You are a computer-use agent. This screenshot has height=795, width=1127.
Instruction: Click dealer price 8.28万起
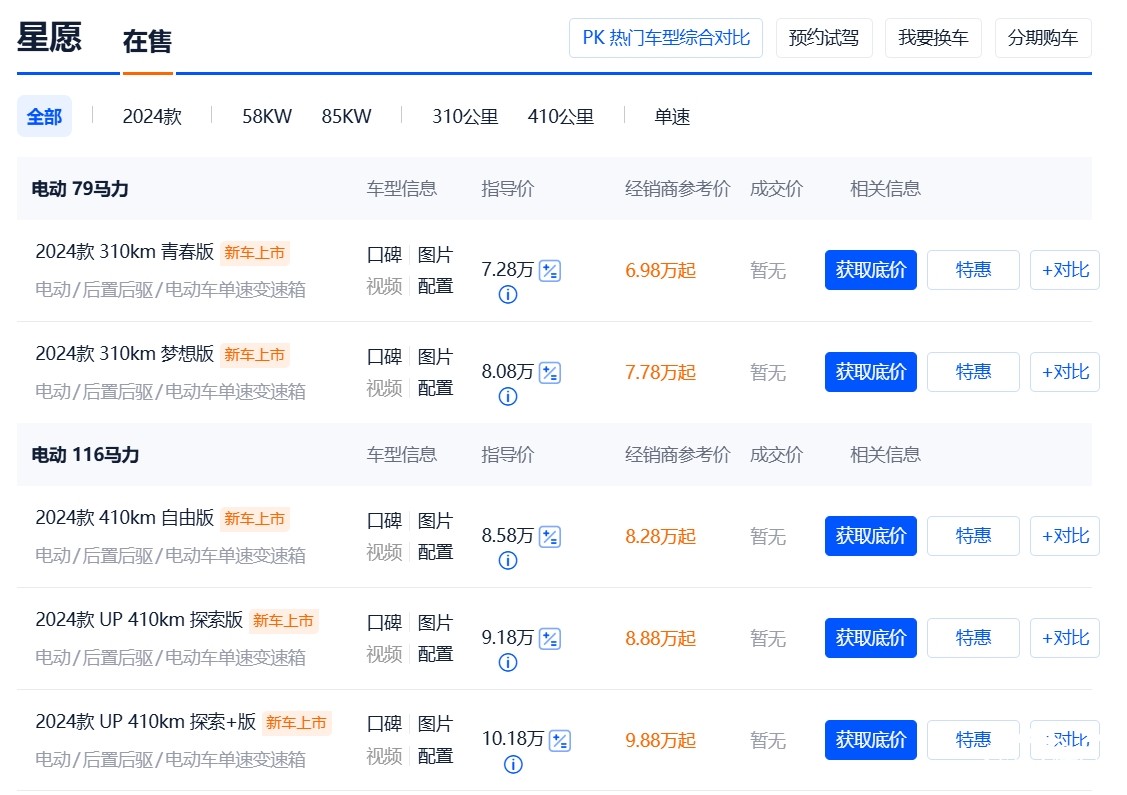(661, 537)
